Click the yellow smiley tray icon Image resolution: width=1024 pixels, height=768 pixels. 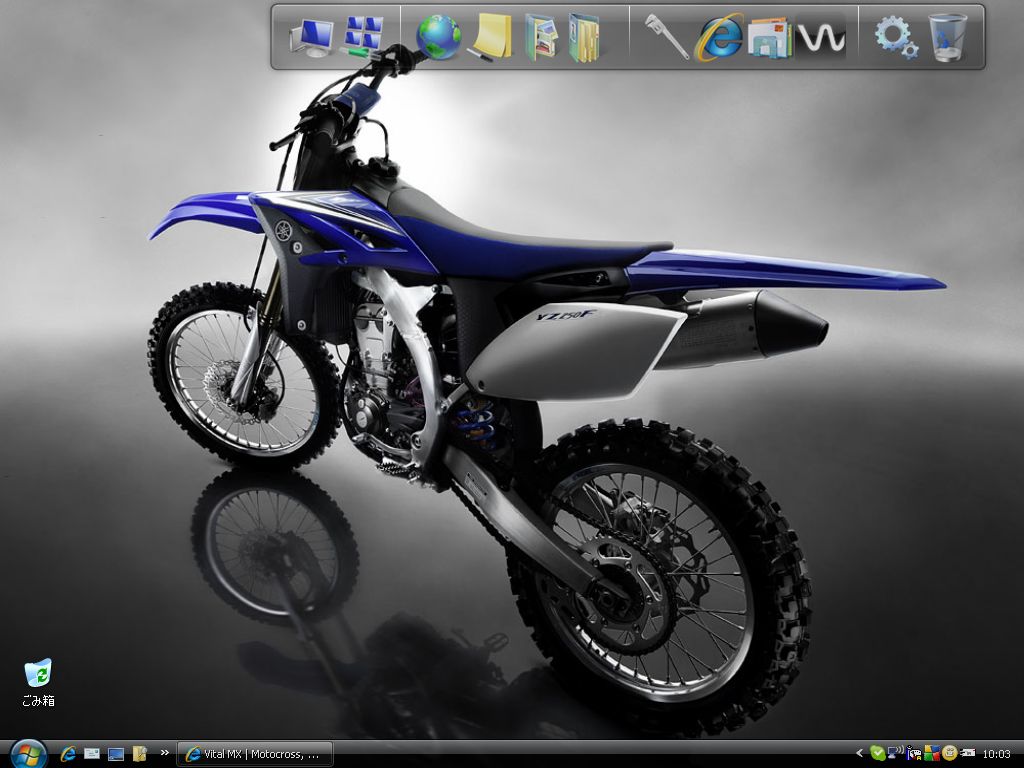(x=949, y=754)
